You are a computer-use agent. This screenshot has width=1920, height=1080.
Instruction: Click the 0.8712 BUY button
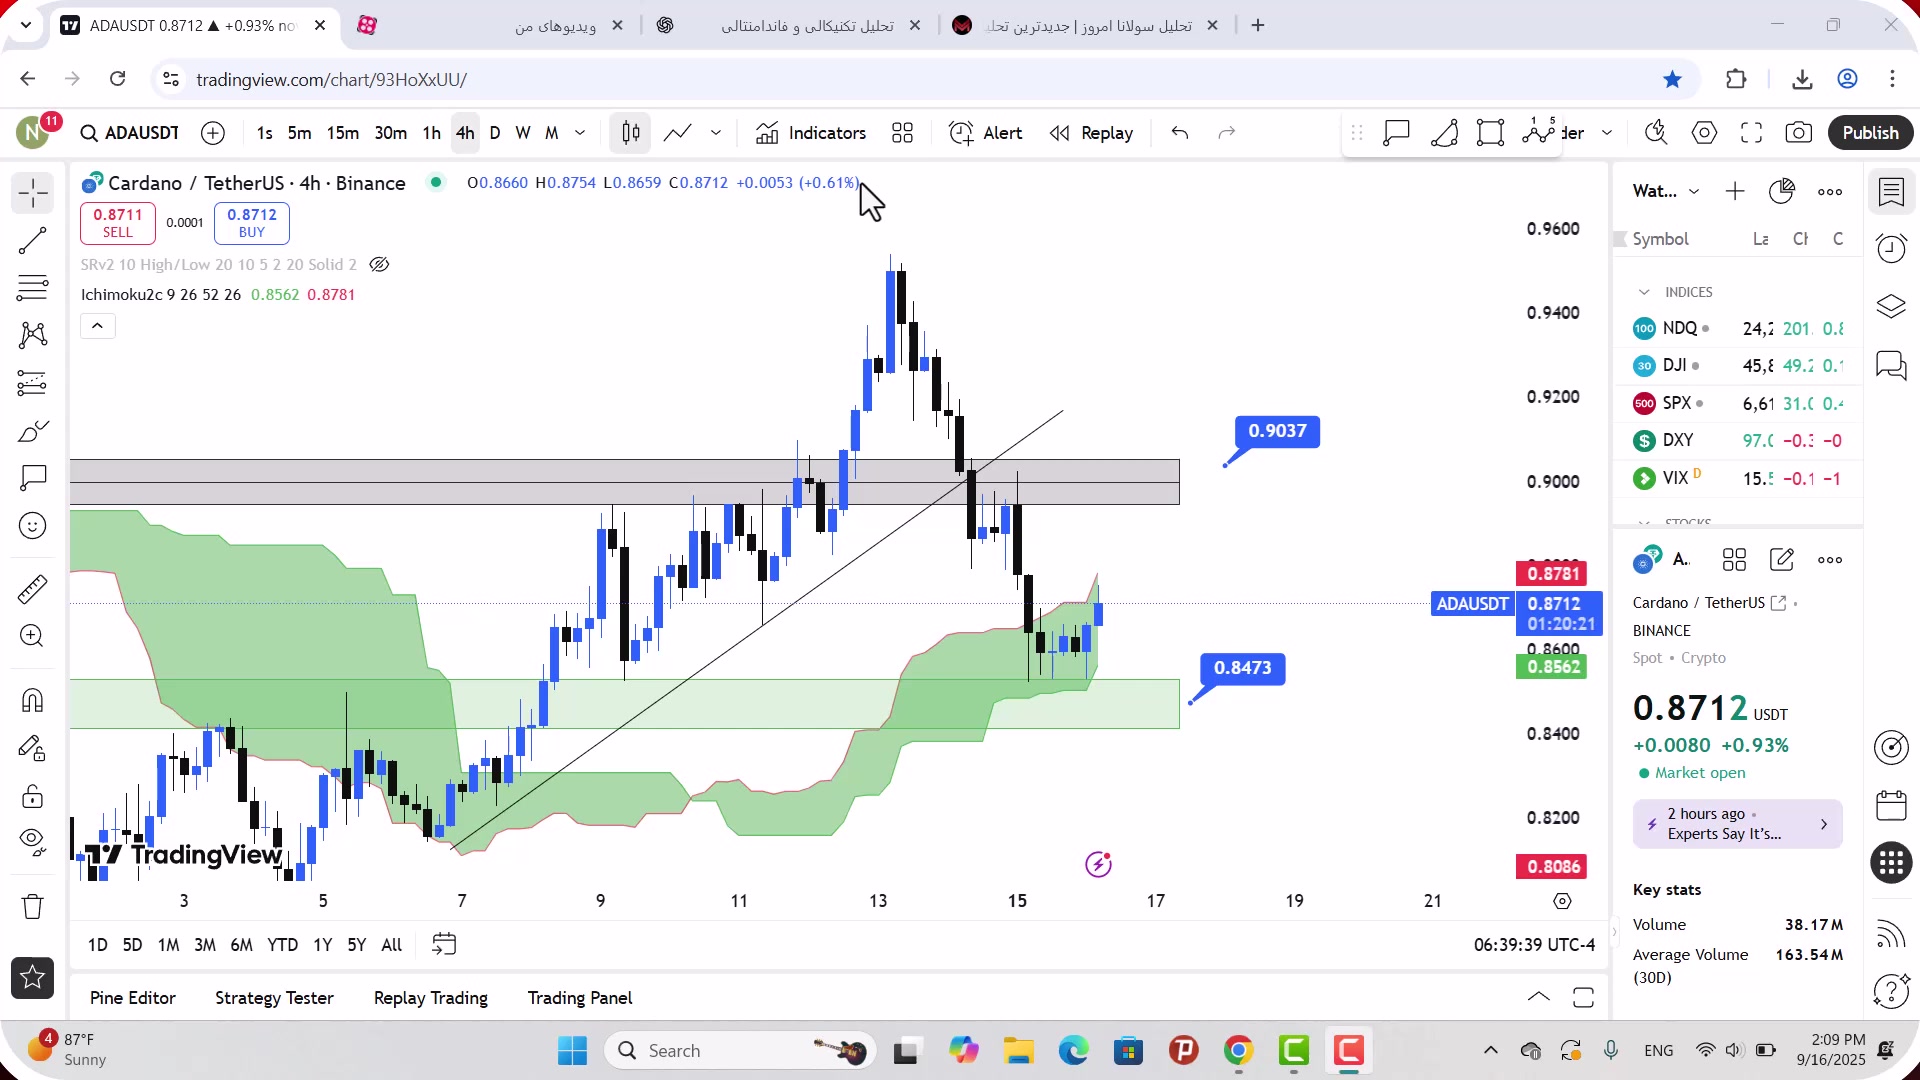(x=252, y=223)
